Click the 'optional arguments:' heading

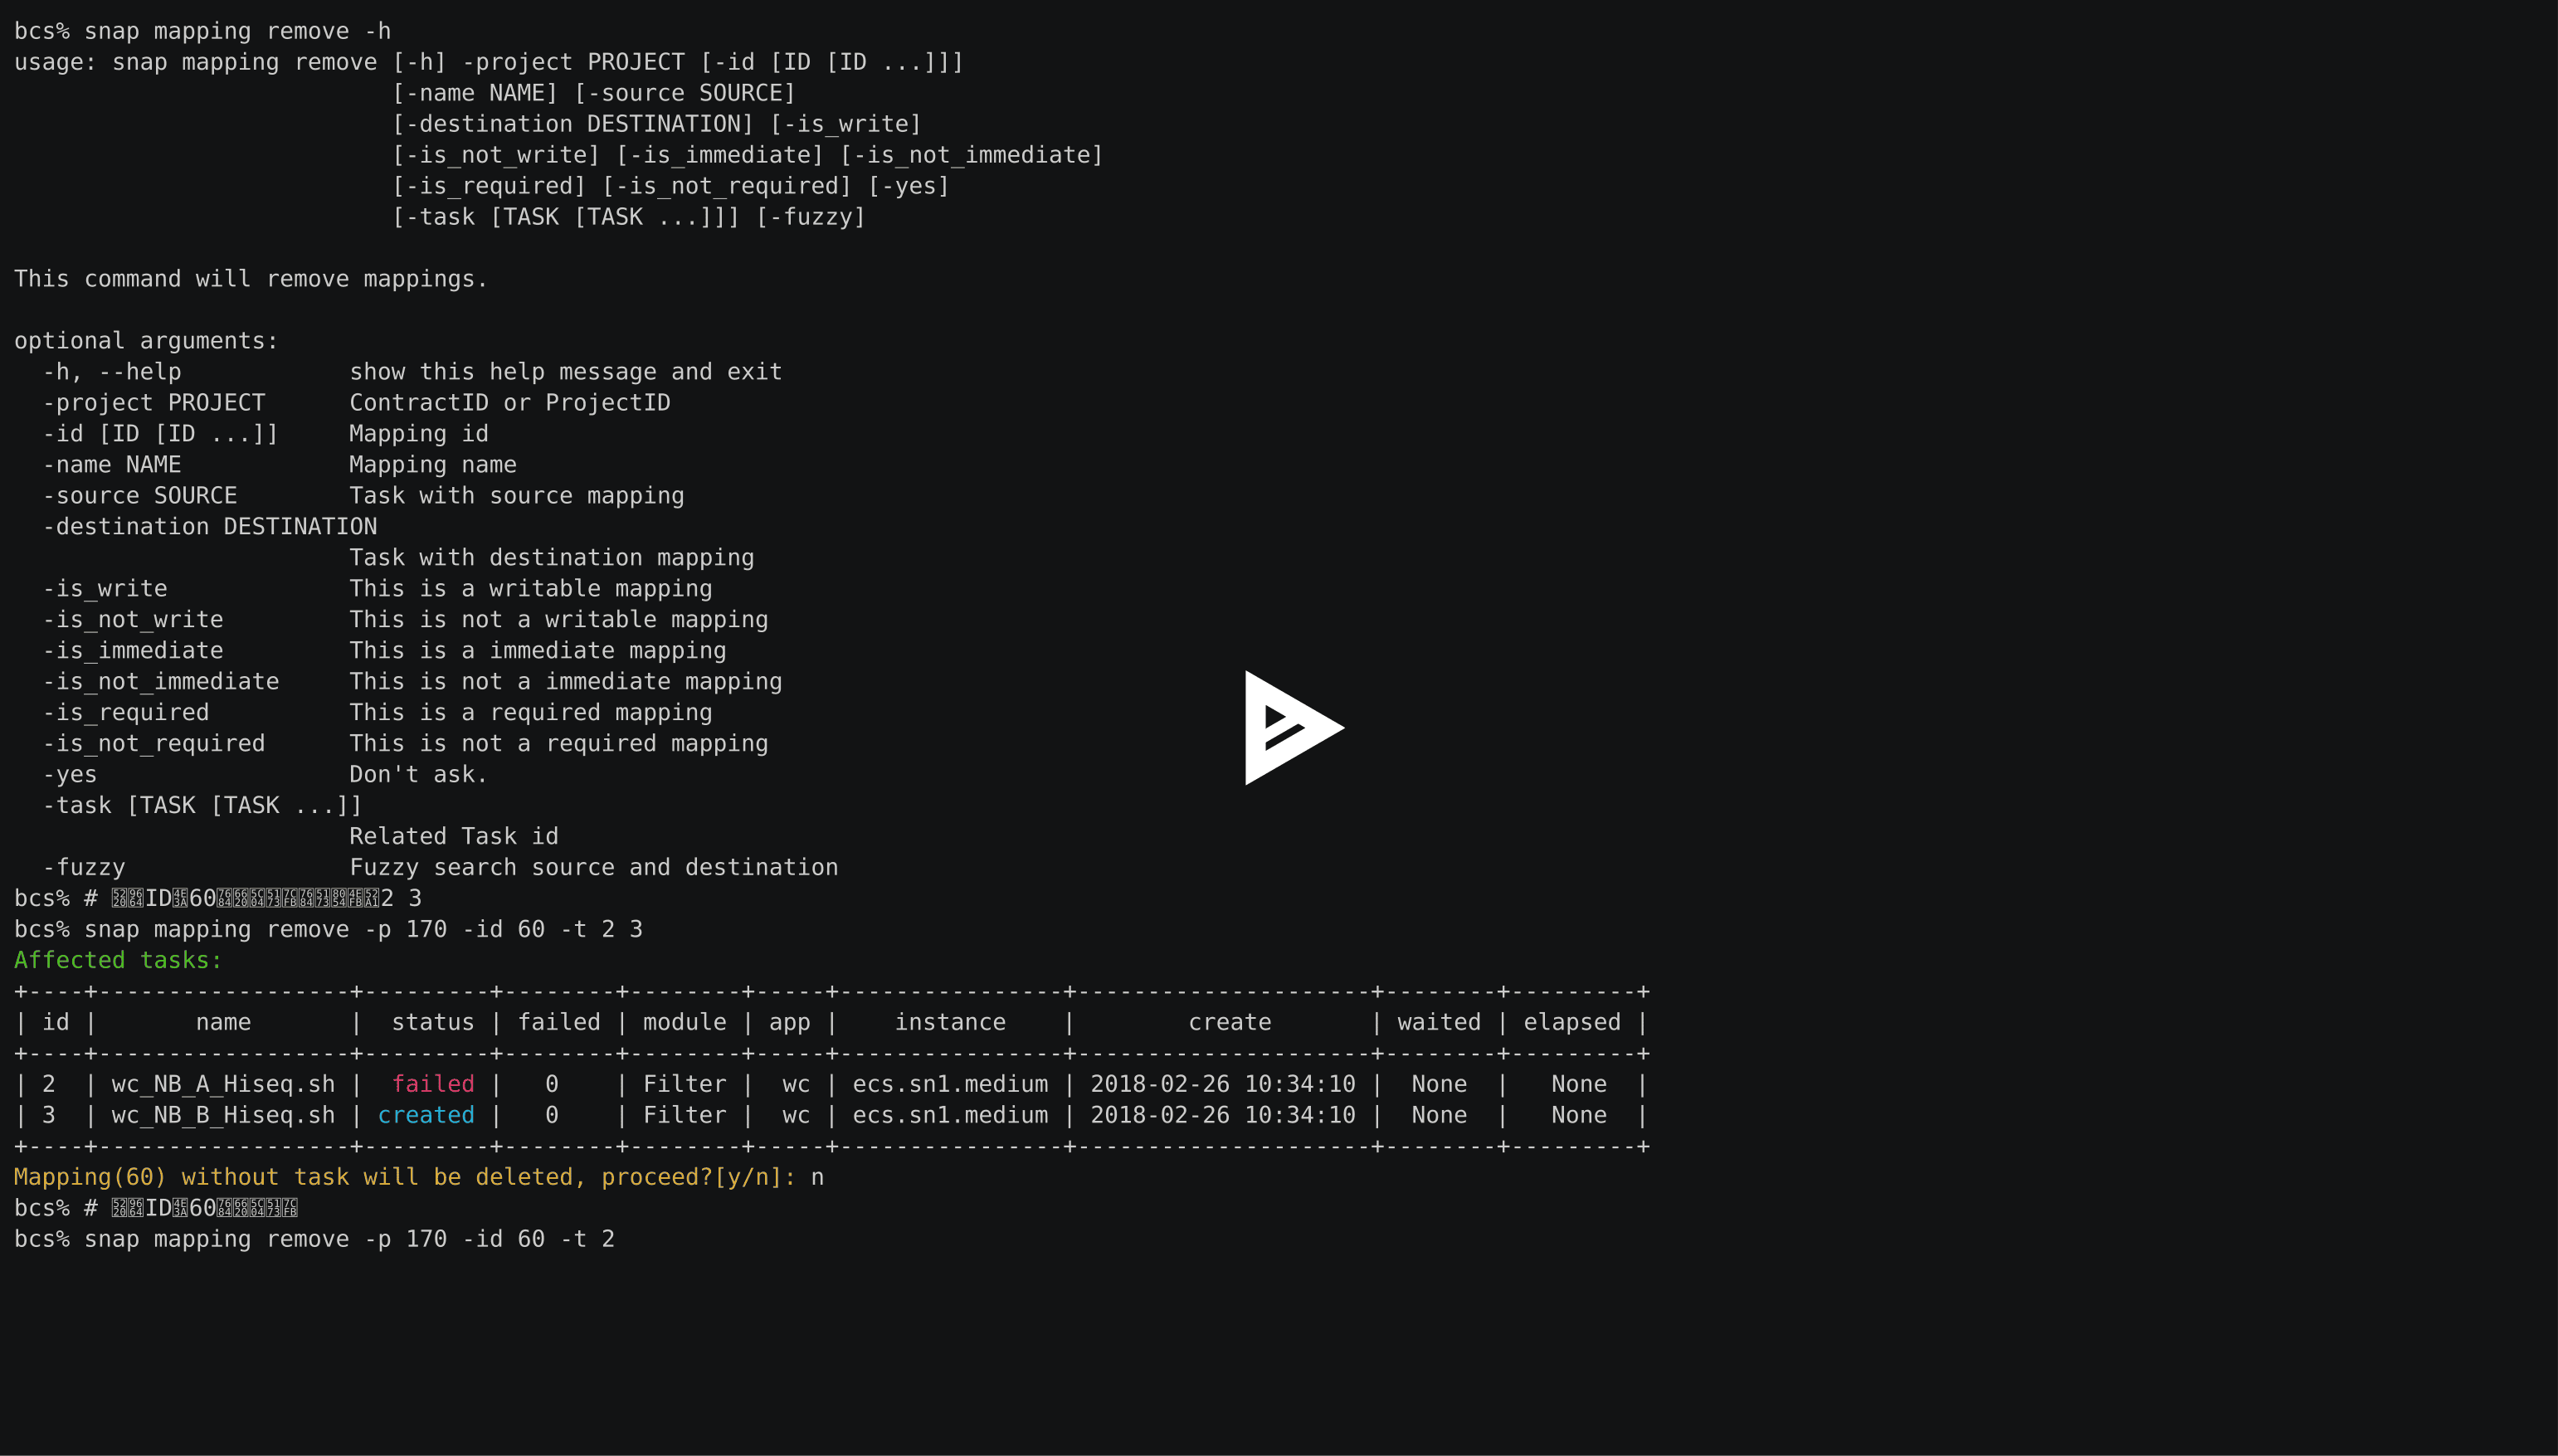(146, 341)
